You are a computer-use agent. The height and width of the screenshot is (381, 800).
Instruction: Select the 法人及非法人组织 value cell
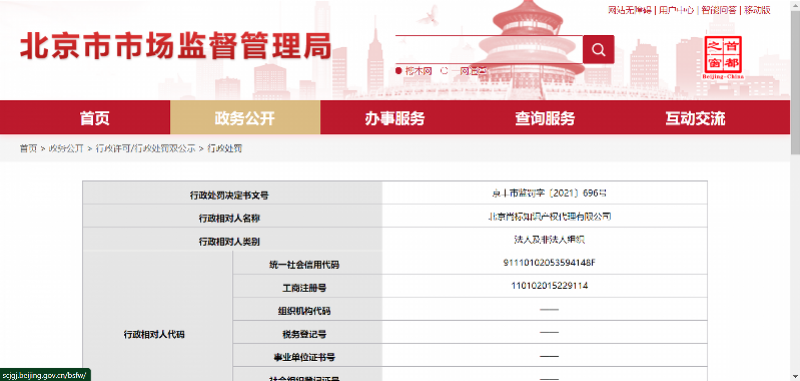(x=548, y=239)
